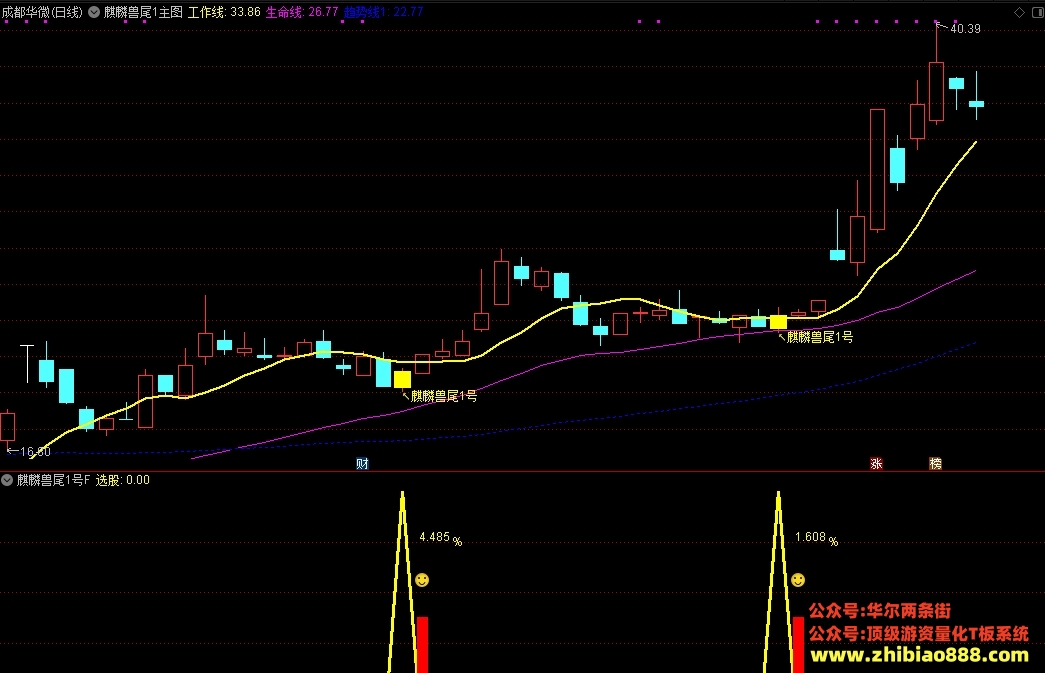Click the 财 marker below the chart

[362, 464]
